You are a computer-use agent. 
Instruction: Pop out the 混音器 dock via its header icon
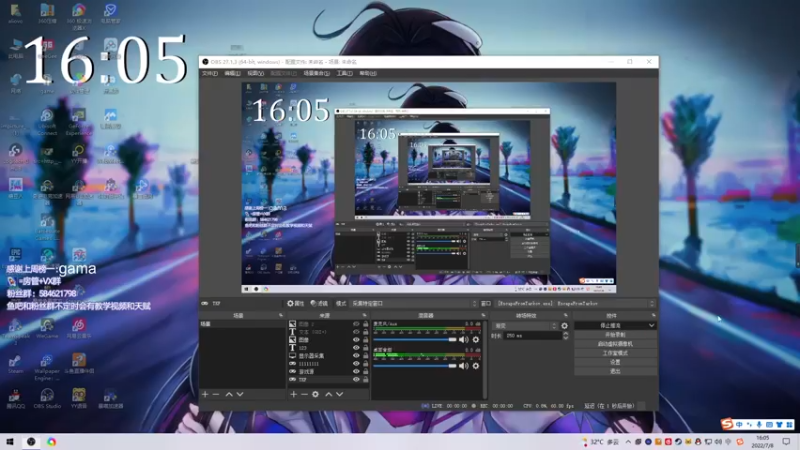(483, 316)
